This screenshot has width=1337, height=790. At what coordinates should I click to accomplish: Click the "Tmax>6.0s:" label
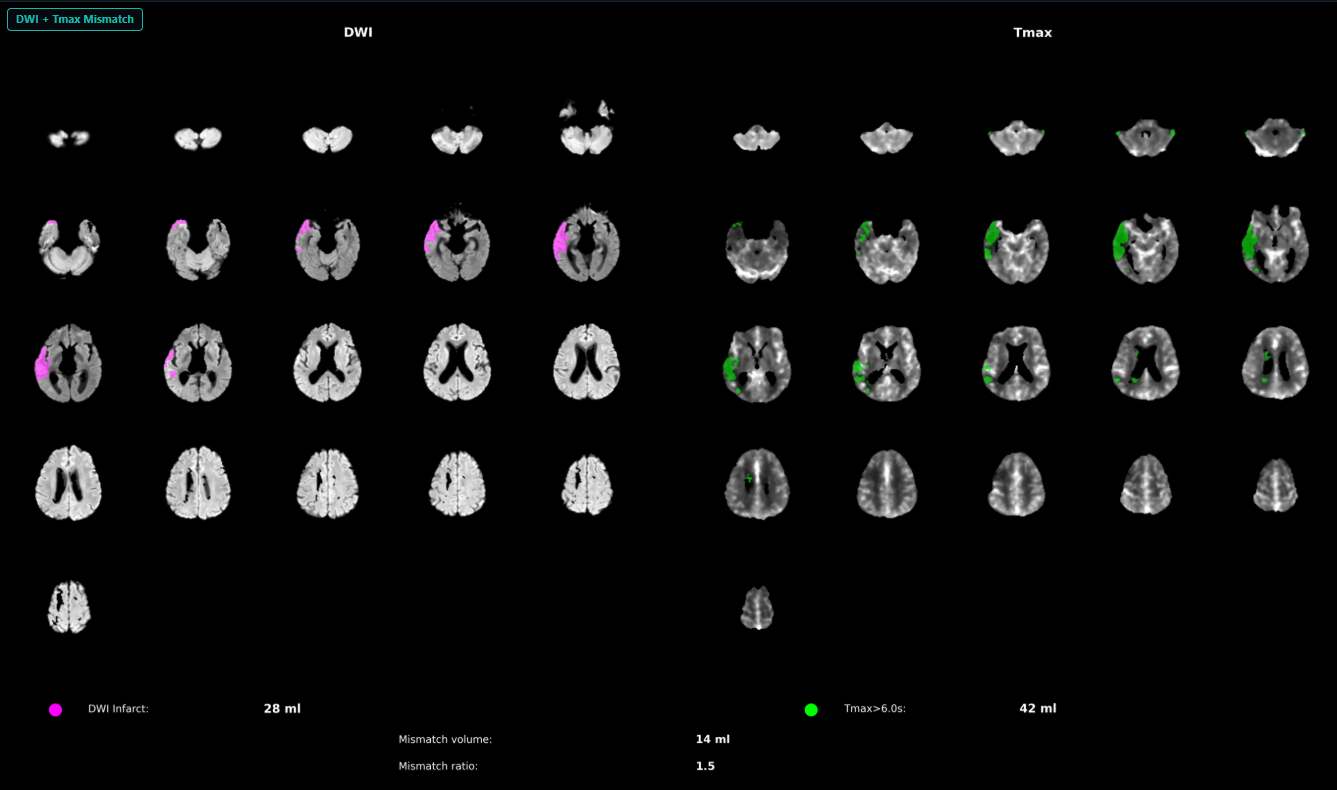pyautogui.click(x=875, y=709)
